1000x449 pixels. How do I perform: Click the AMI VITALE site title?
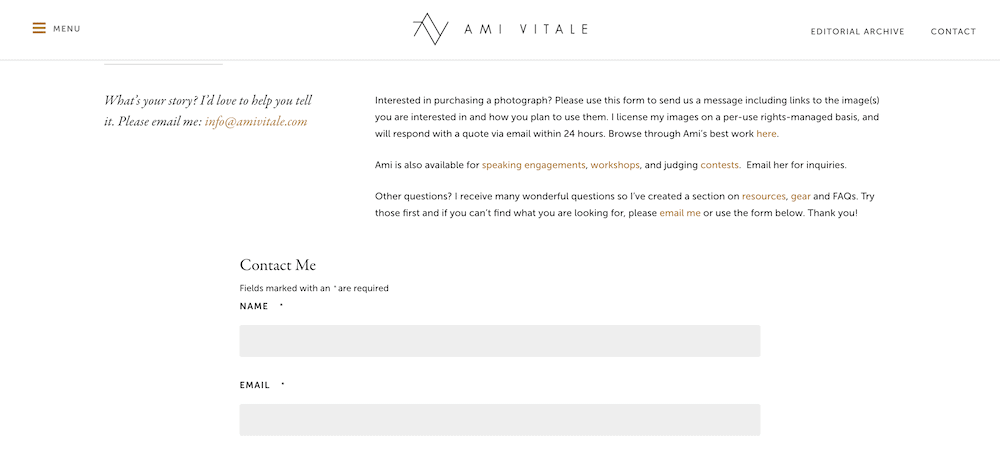[526, 29]
